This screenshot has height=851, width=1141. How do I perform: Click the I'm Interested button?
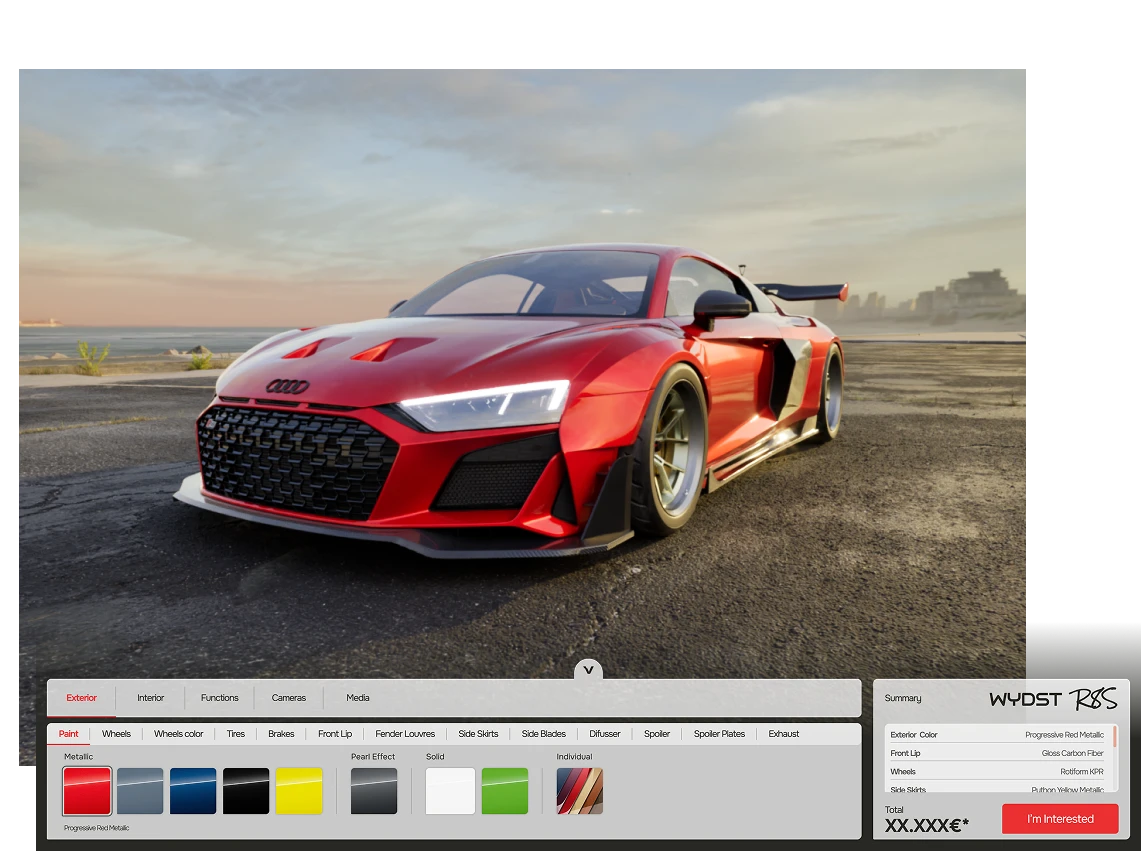pos(1060,819)
